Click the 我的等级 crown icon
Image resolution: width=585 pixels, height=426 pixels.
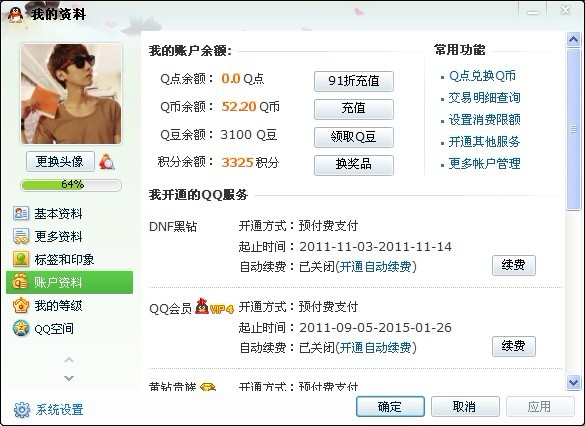(21, 306)
